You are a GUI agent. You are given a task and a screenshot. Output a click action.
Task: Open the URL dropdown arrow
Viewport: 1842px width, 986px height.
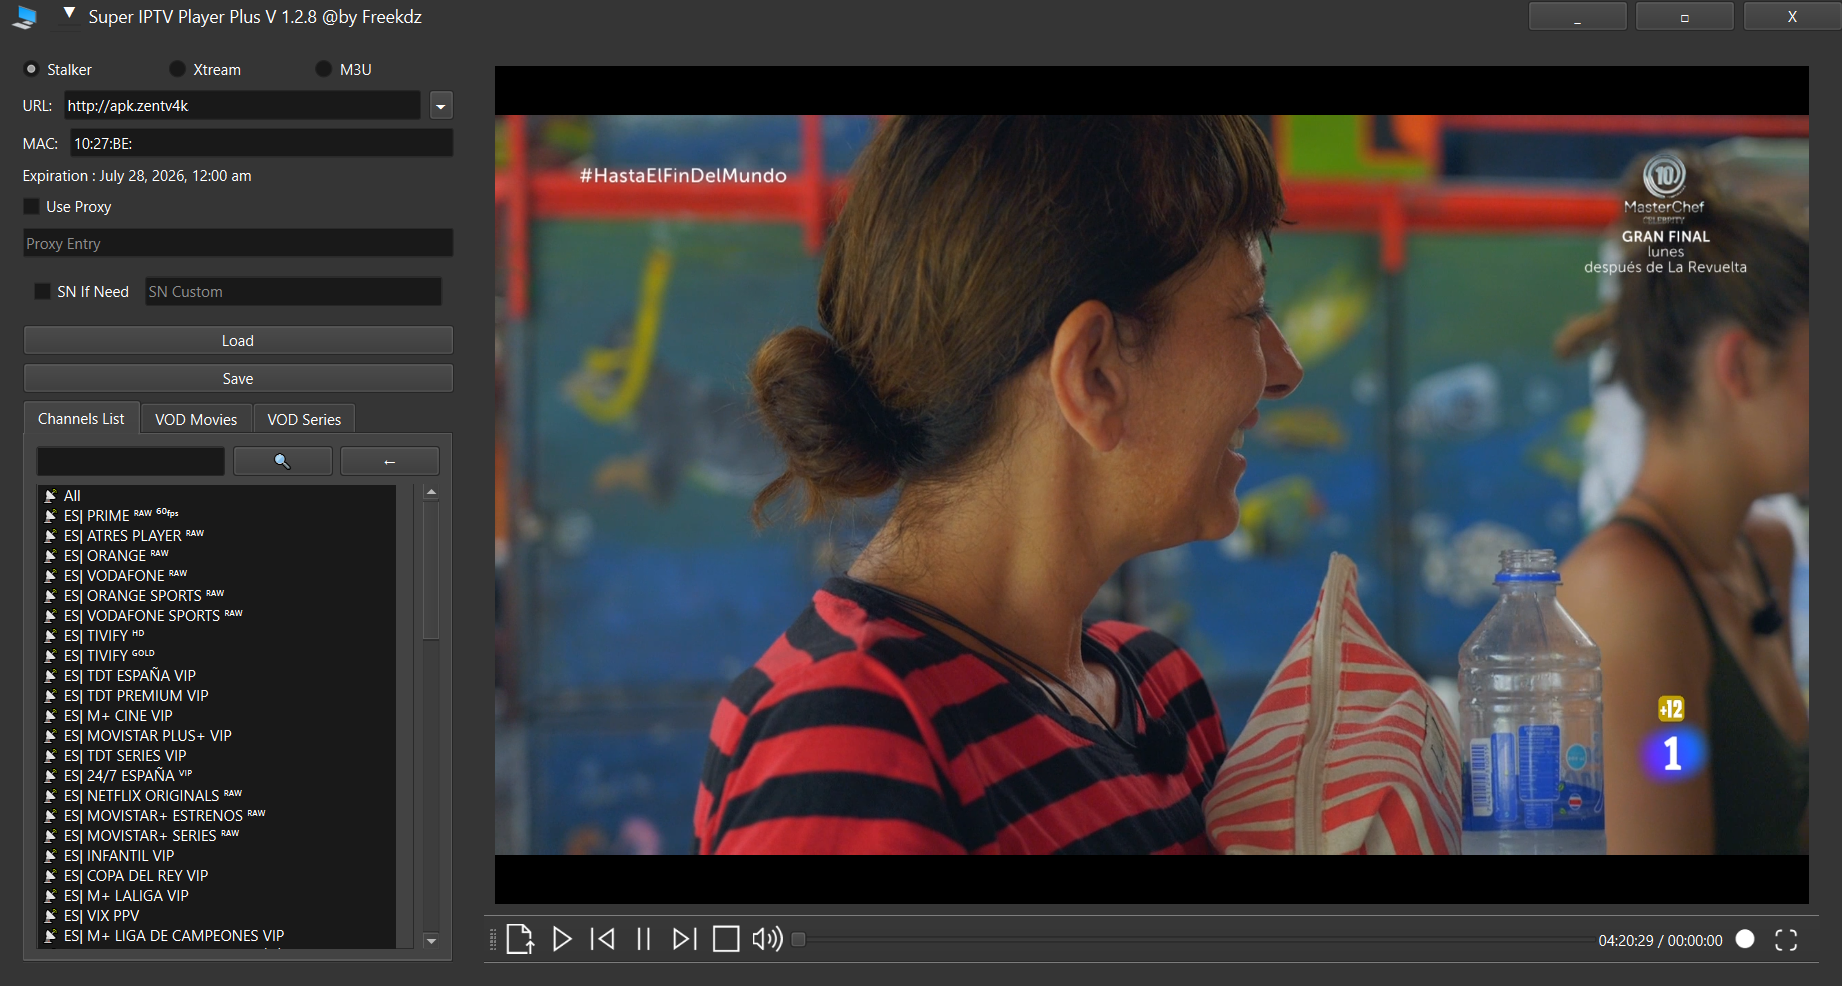tap(441, 106)
